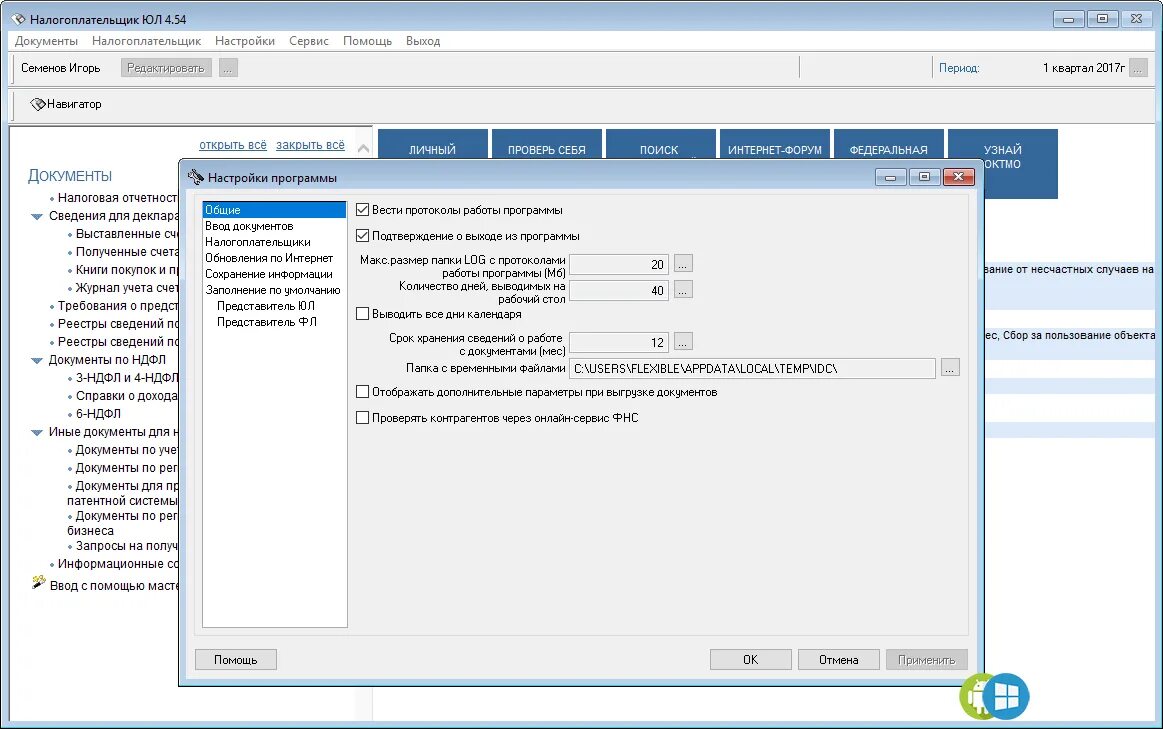Open Ввод с помощью мастера item
This screenshot has width=1163, height=729.
pos(114,585)
